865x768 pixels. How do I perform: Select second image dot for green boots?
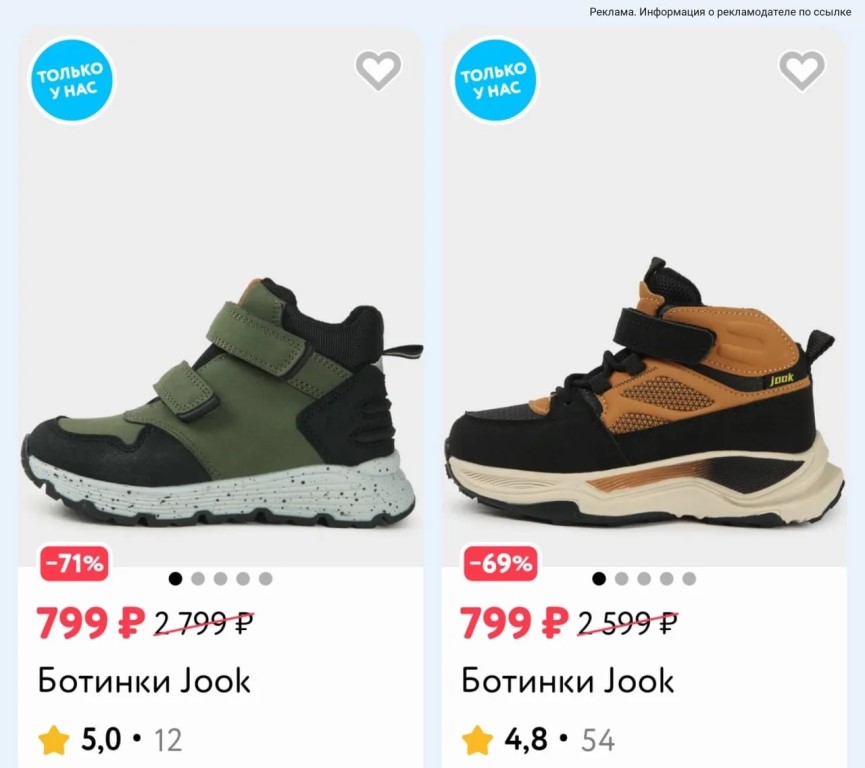[198, 579]
